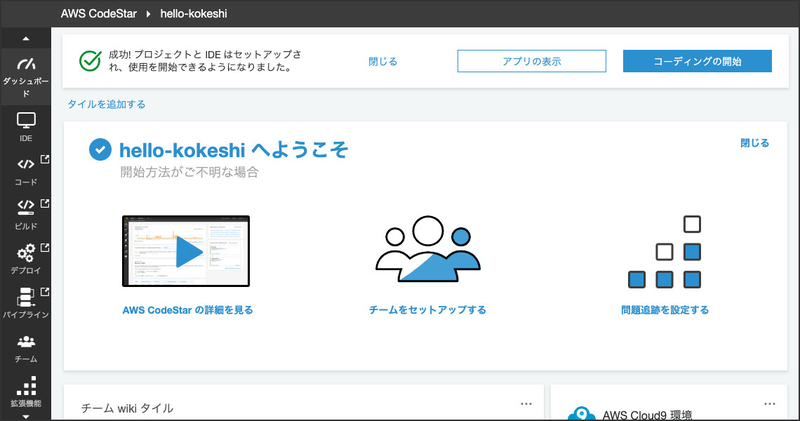Click the hello-kokeshi へようこそ heading

[x=234, y=151]
